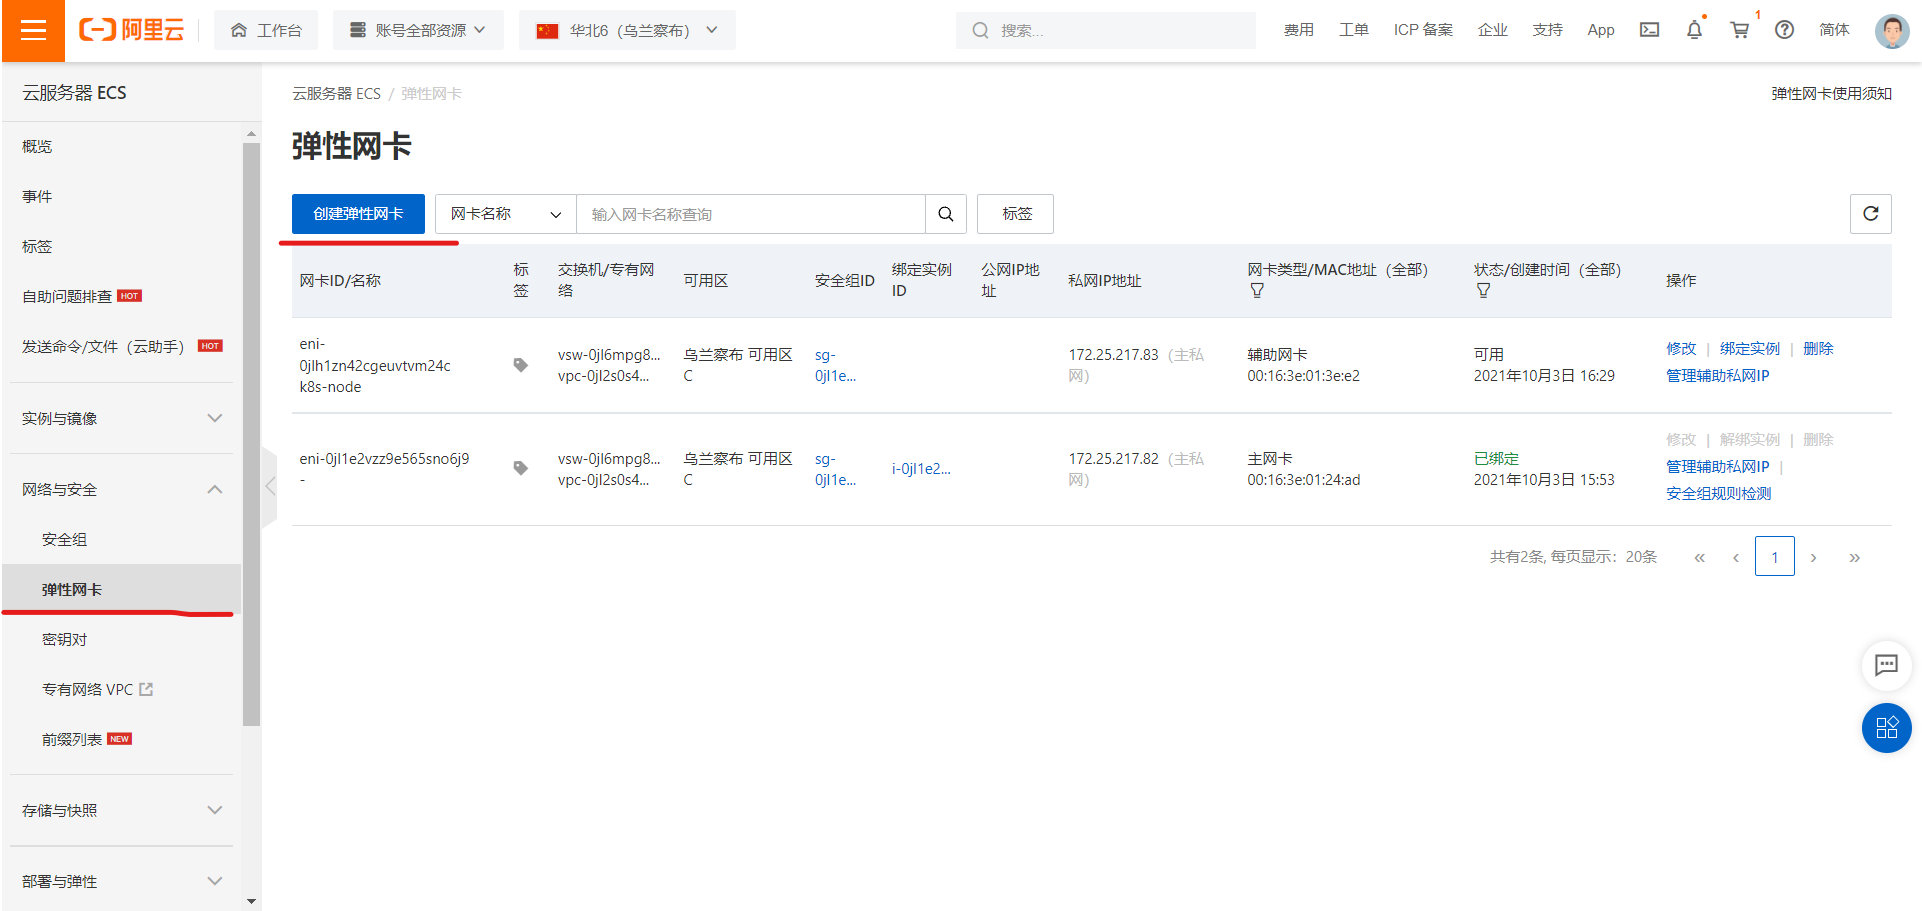Open 工单 in top navigation
The width and height of the screenshot is (1922, 911).
pos(1353,30)
